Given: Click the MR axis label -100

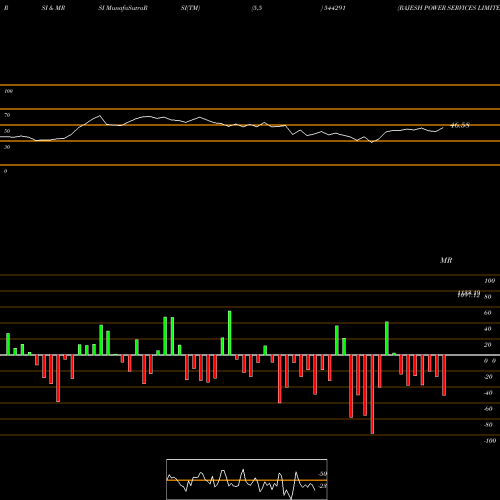Looking at the screenshot, I should click(x=490, y=441).
